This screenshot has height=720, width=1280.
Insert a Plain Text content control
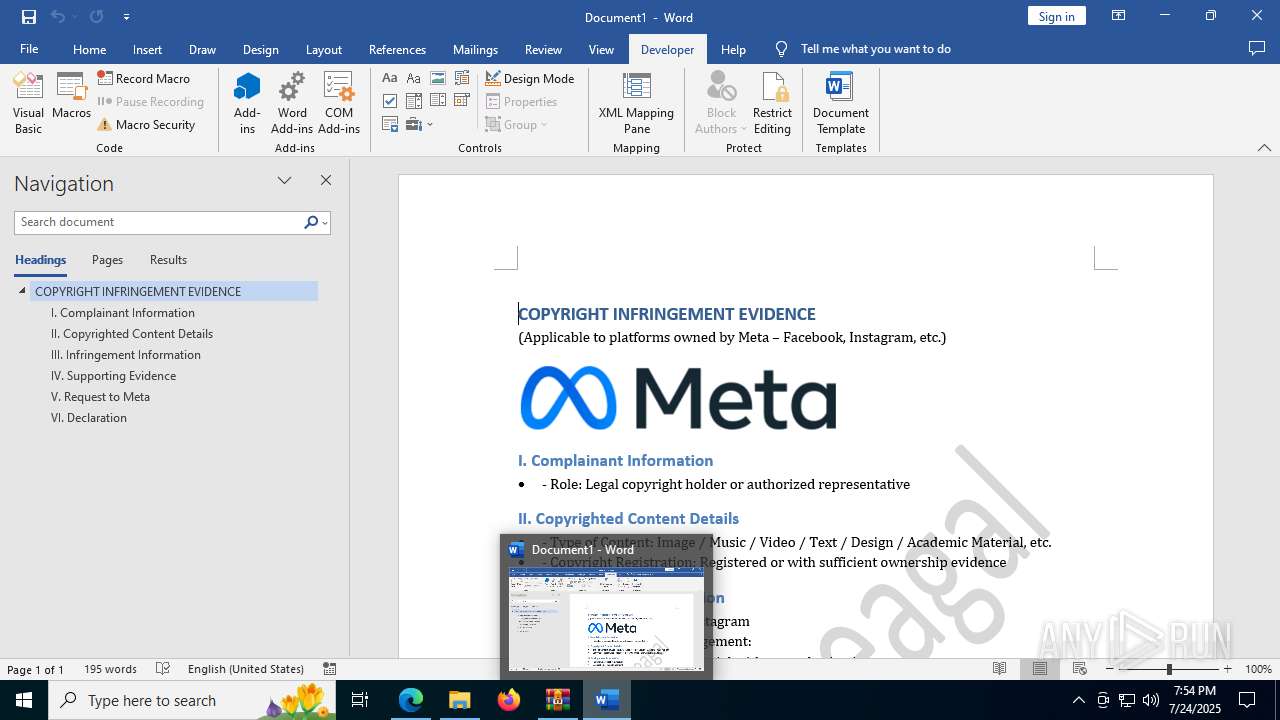coord(414,78)
